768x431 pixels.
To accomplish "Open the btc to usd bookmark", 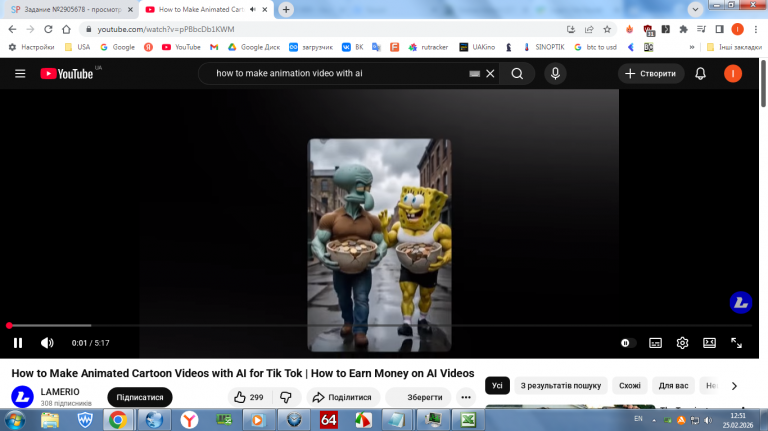I will click(x=595, y=47).
